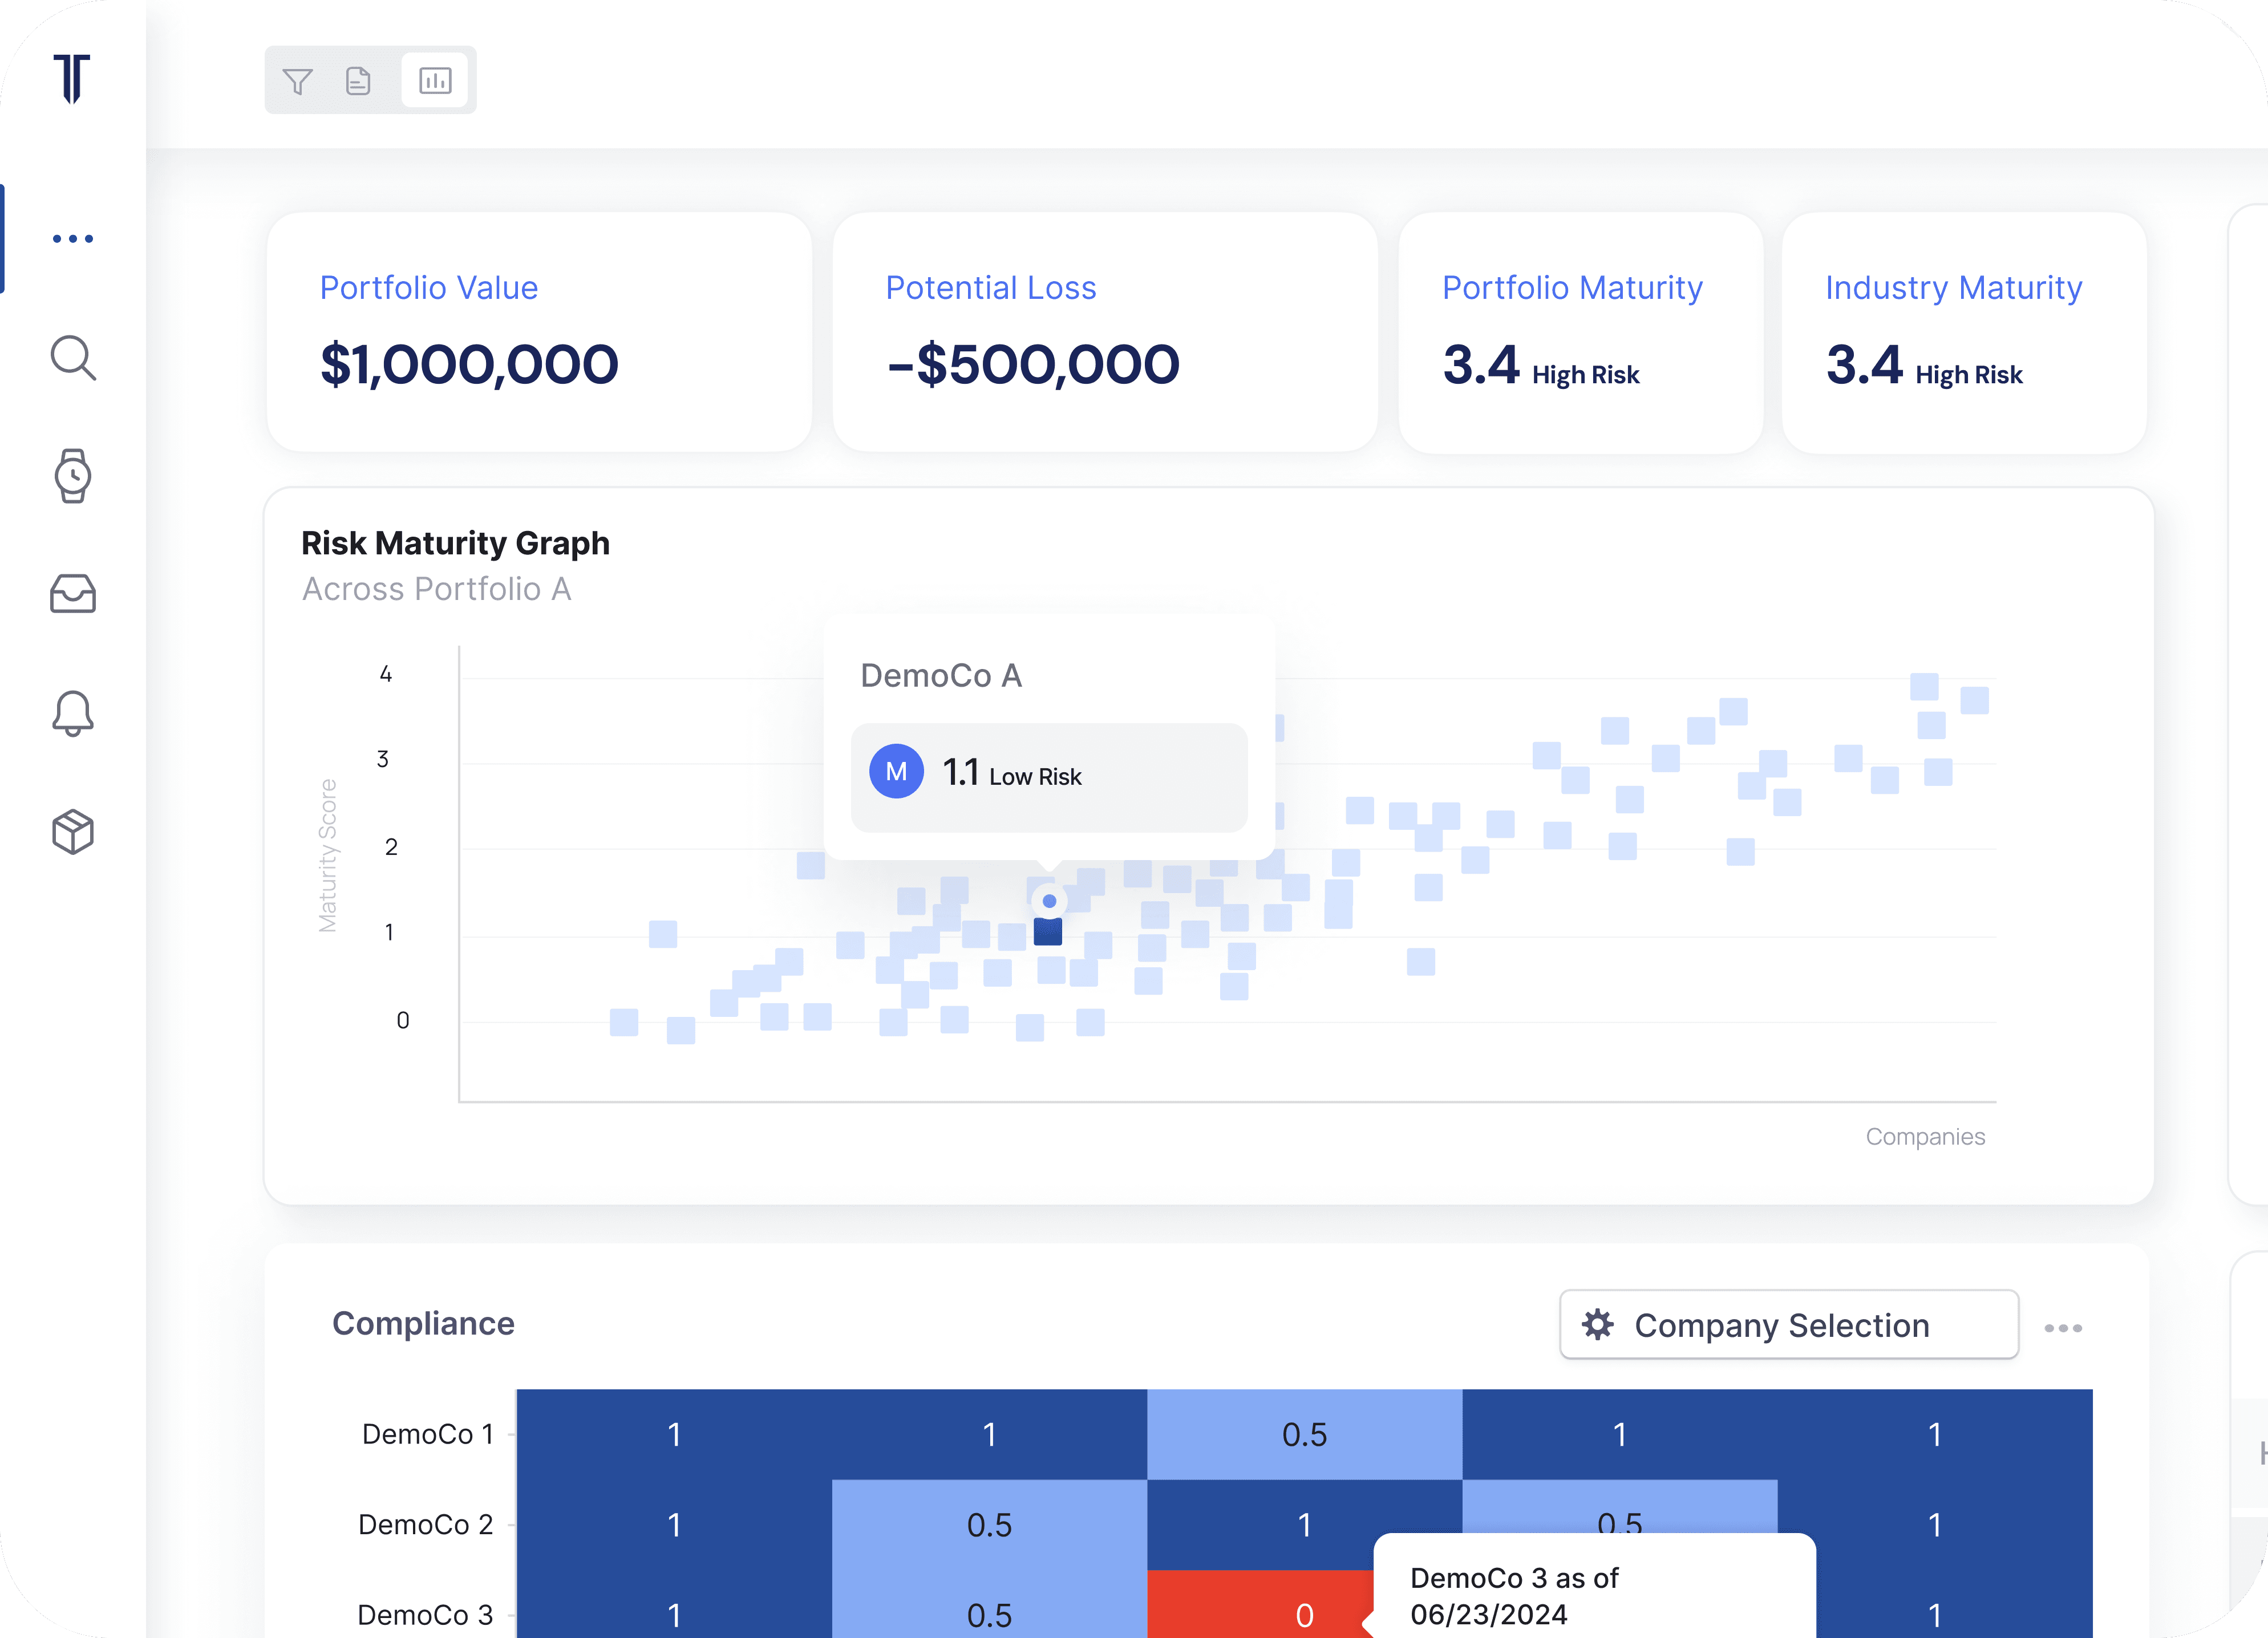The height and width of the screenshot is (1638, 2268).
Task: Click the 'Across Portfolio A' subtitle
Action: [x=437, y=589]
